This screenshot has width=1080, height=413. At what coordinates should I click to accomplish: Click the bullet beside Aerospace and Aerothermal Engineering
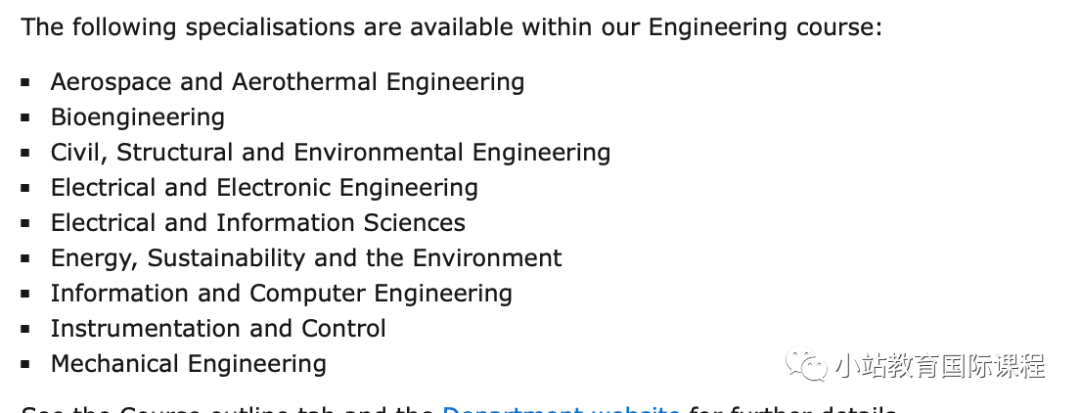point(25,83)
